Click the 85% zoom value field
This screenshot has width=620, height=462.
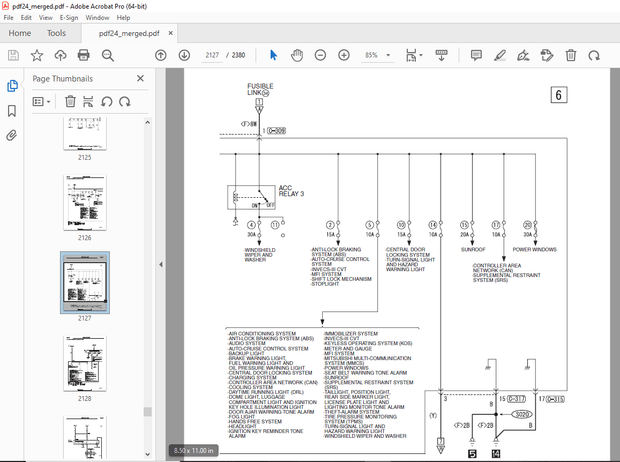click(x=371, y=55)
